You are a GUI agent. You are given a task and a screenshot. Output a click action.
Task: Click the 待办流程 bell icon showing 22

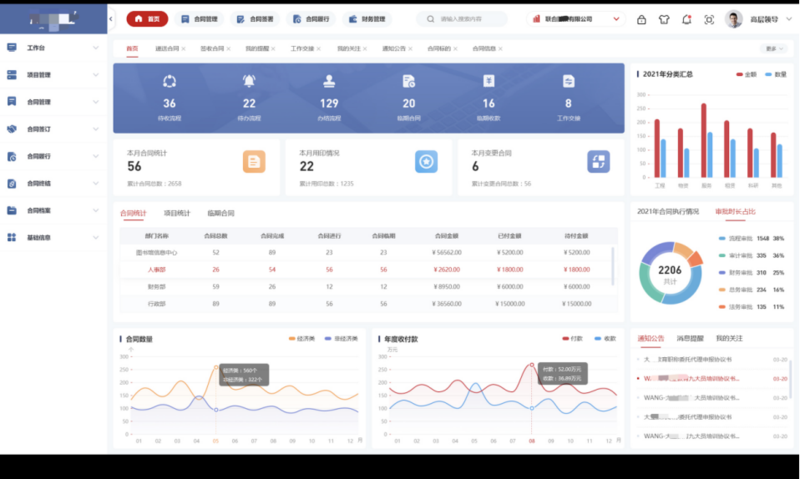coord(249,82)
